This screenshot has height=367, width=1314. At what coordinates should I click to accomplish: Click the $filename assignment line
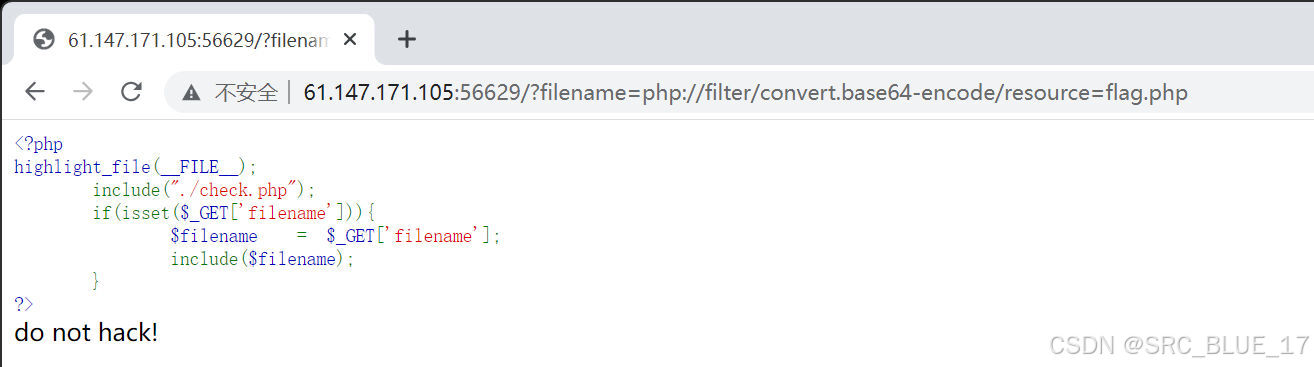[x=335, y=236]
